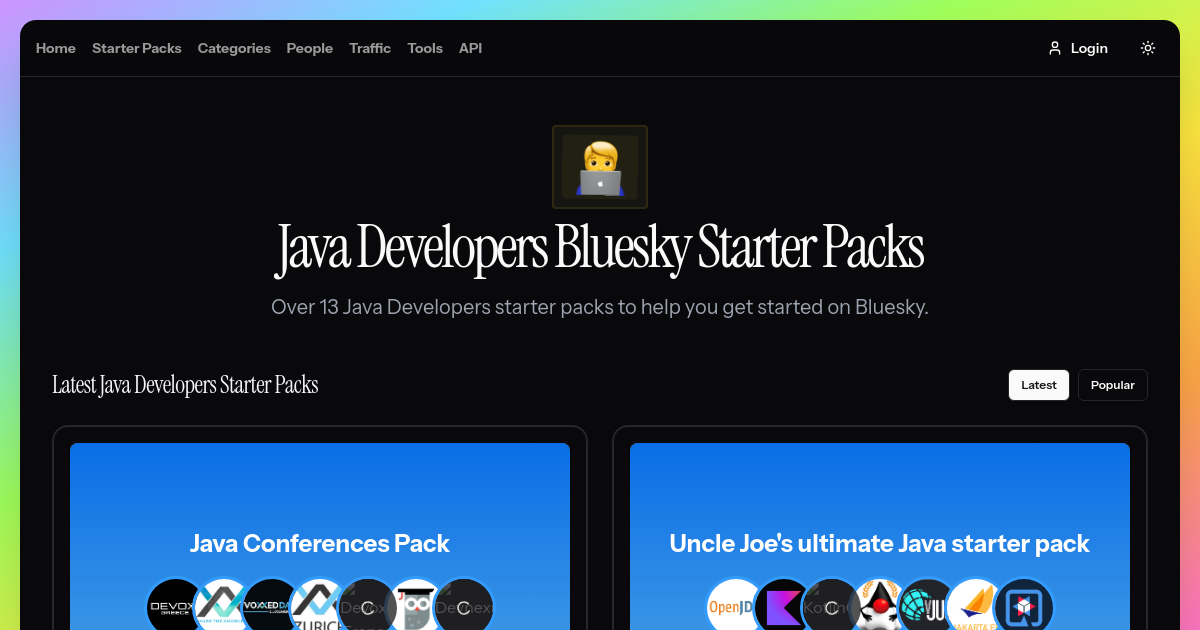Click the JUnit globe avatar
Image resolution: width=1200 pixels, height=630 pixels.
coord(926,605)
